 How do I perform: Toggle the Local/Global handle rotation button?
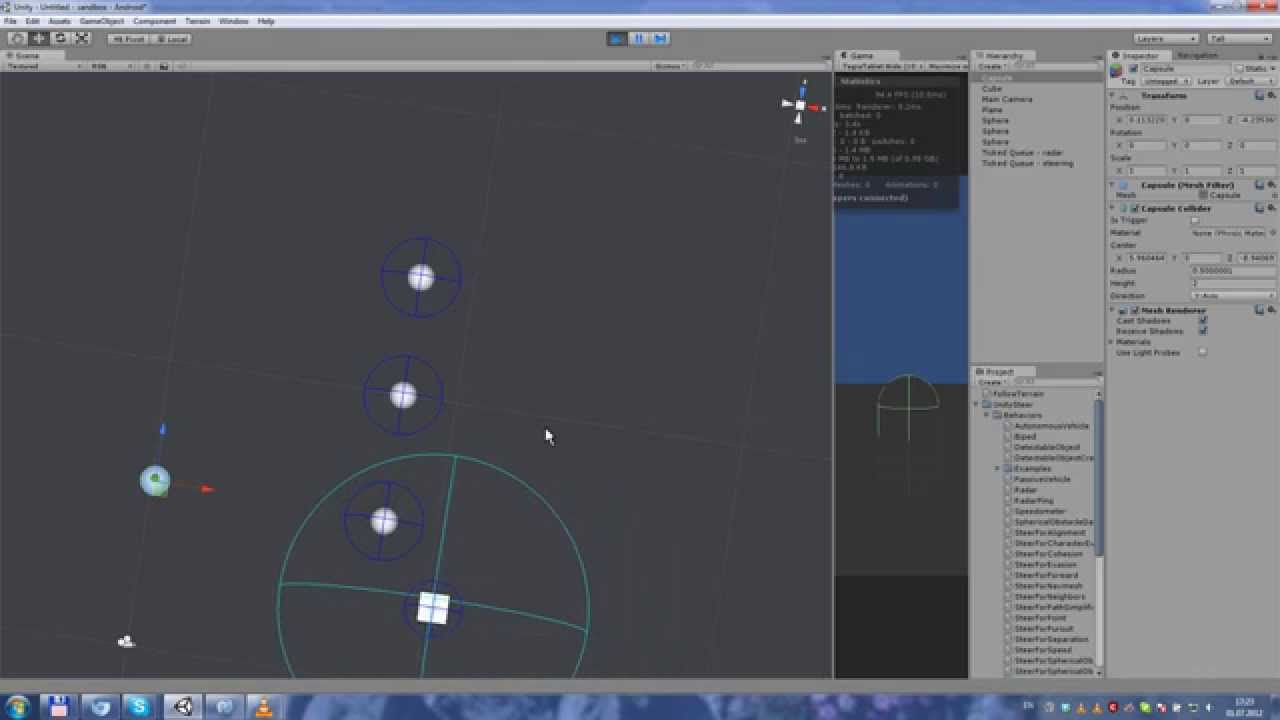(171, 39)
